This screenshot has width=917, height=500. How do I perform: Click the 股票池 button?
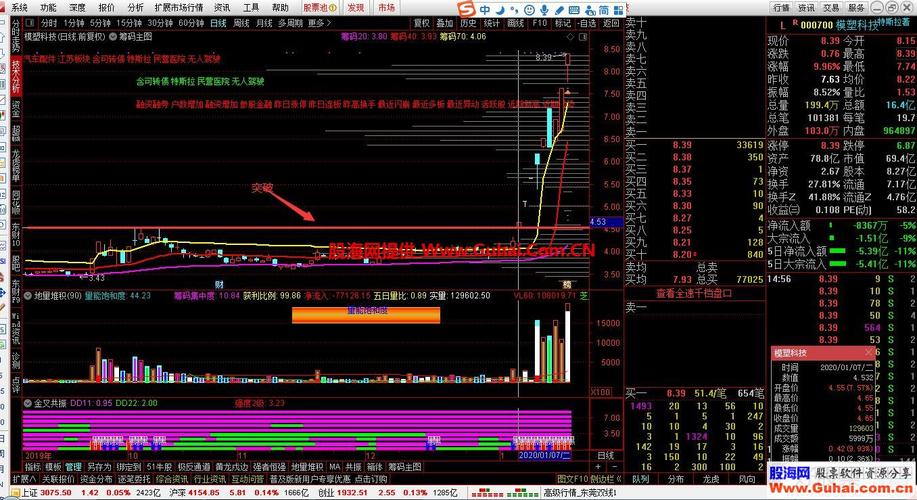tap(319, 8)
